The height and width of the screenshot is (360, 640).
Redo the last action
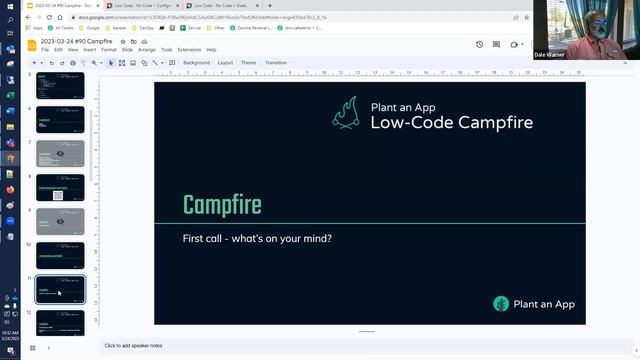tap(62, 63)
